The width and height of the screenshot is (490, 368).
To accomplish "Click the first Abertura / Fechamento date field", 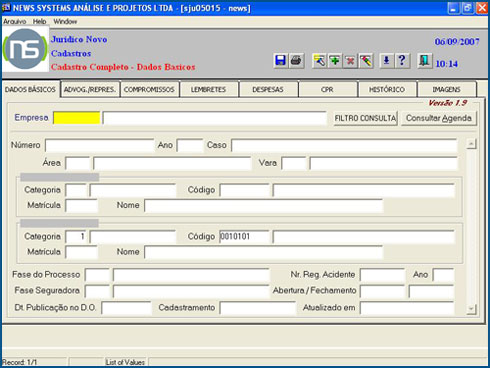I will click(x=383, y=291).
